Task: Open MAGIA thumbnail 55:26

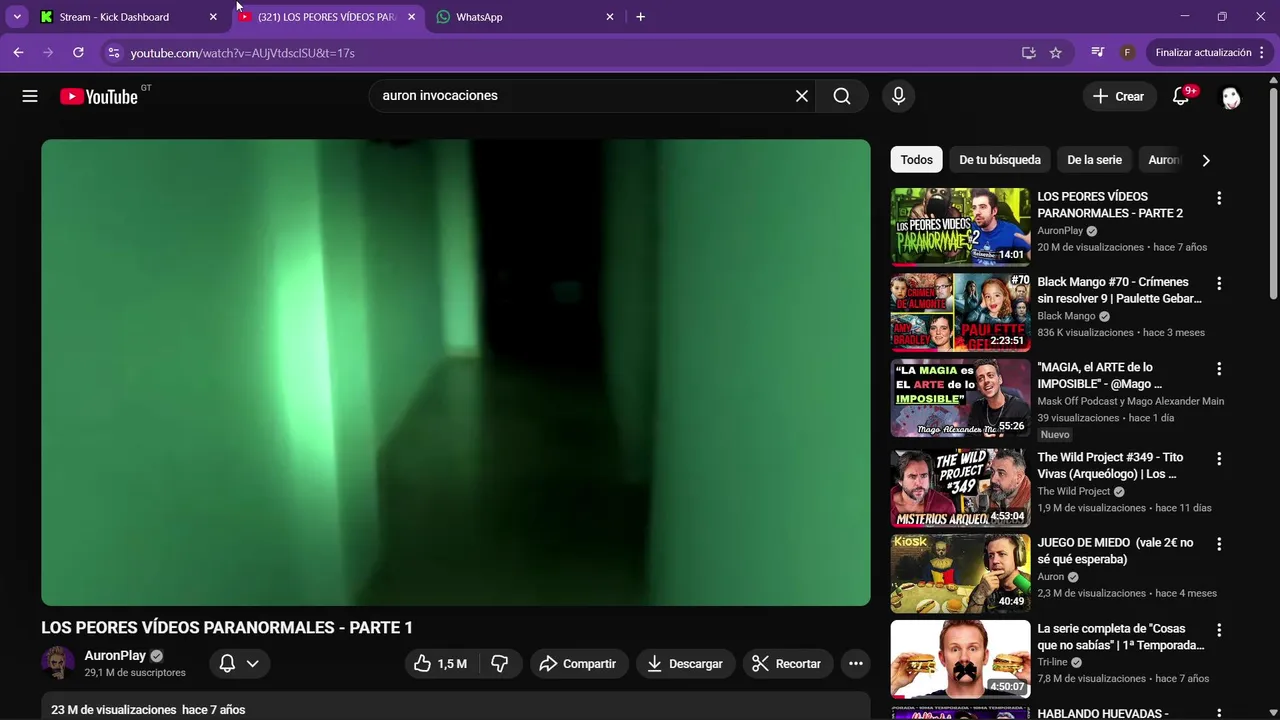Action: coord(960,398)
